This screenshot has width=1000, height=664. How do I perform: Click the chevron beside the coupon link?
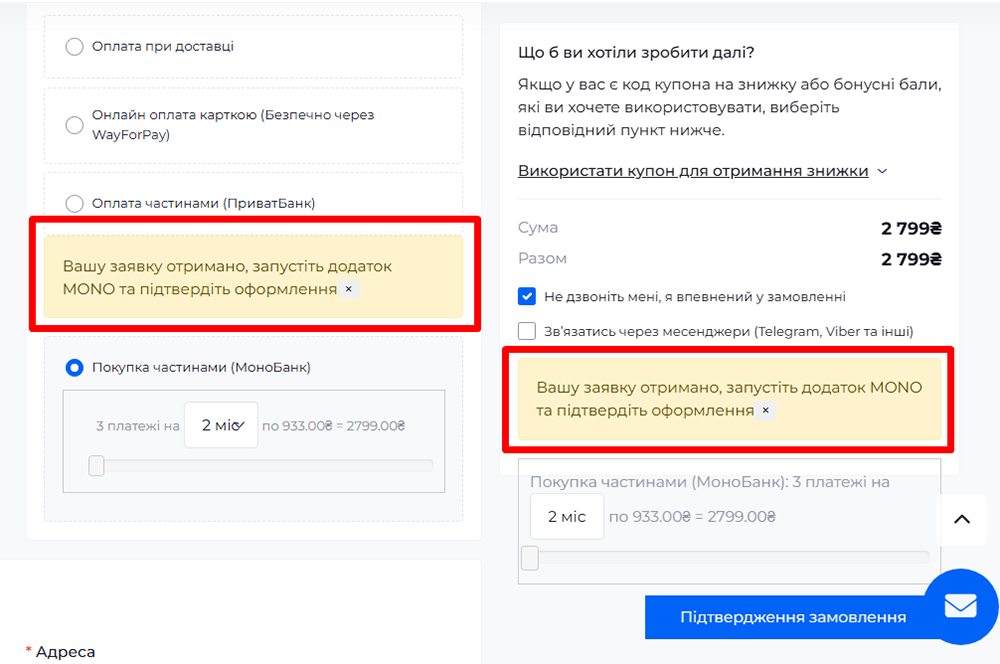click(x=882, y=170)
